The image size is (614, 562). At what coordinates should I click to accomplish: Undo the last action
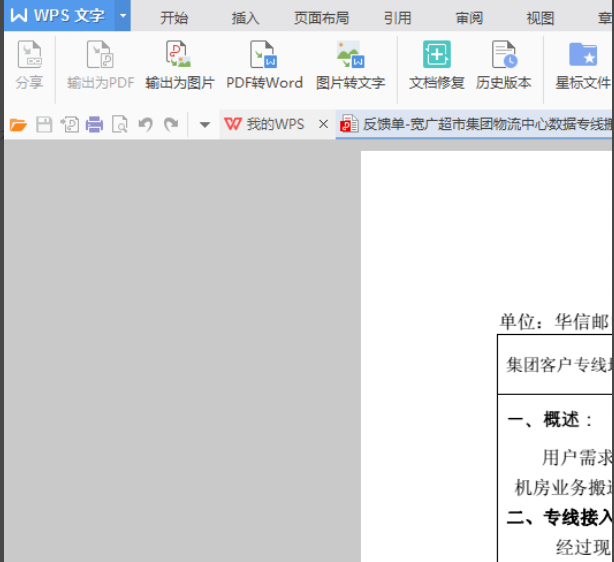[x=146, y=125]
